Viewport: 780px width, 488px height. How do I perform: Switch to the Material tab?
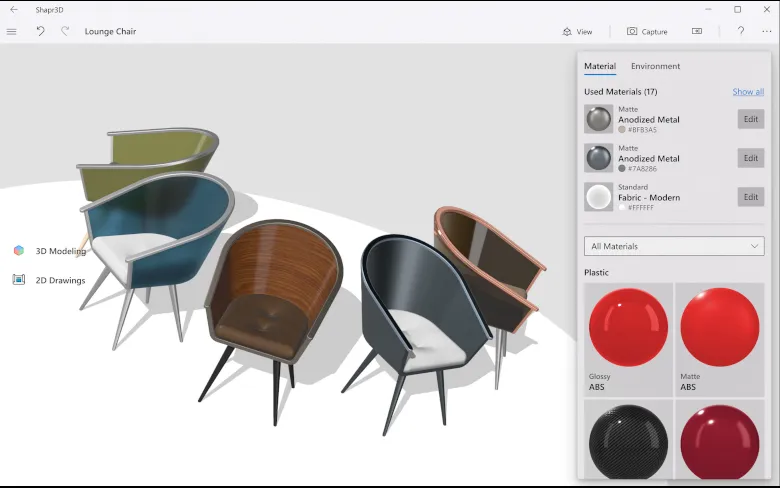(x=600, y=66)
